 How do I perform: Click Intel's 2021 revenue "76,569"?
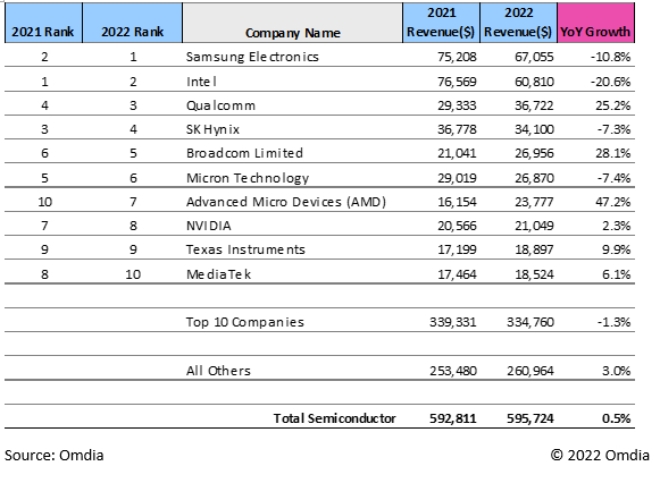(457, 81)
